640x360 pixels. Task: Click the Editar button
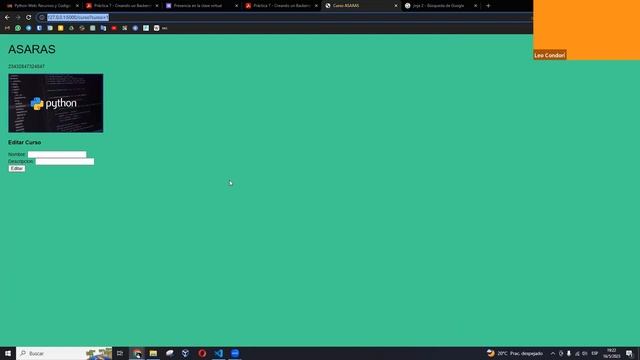17,169
